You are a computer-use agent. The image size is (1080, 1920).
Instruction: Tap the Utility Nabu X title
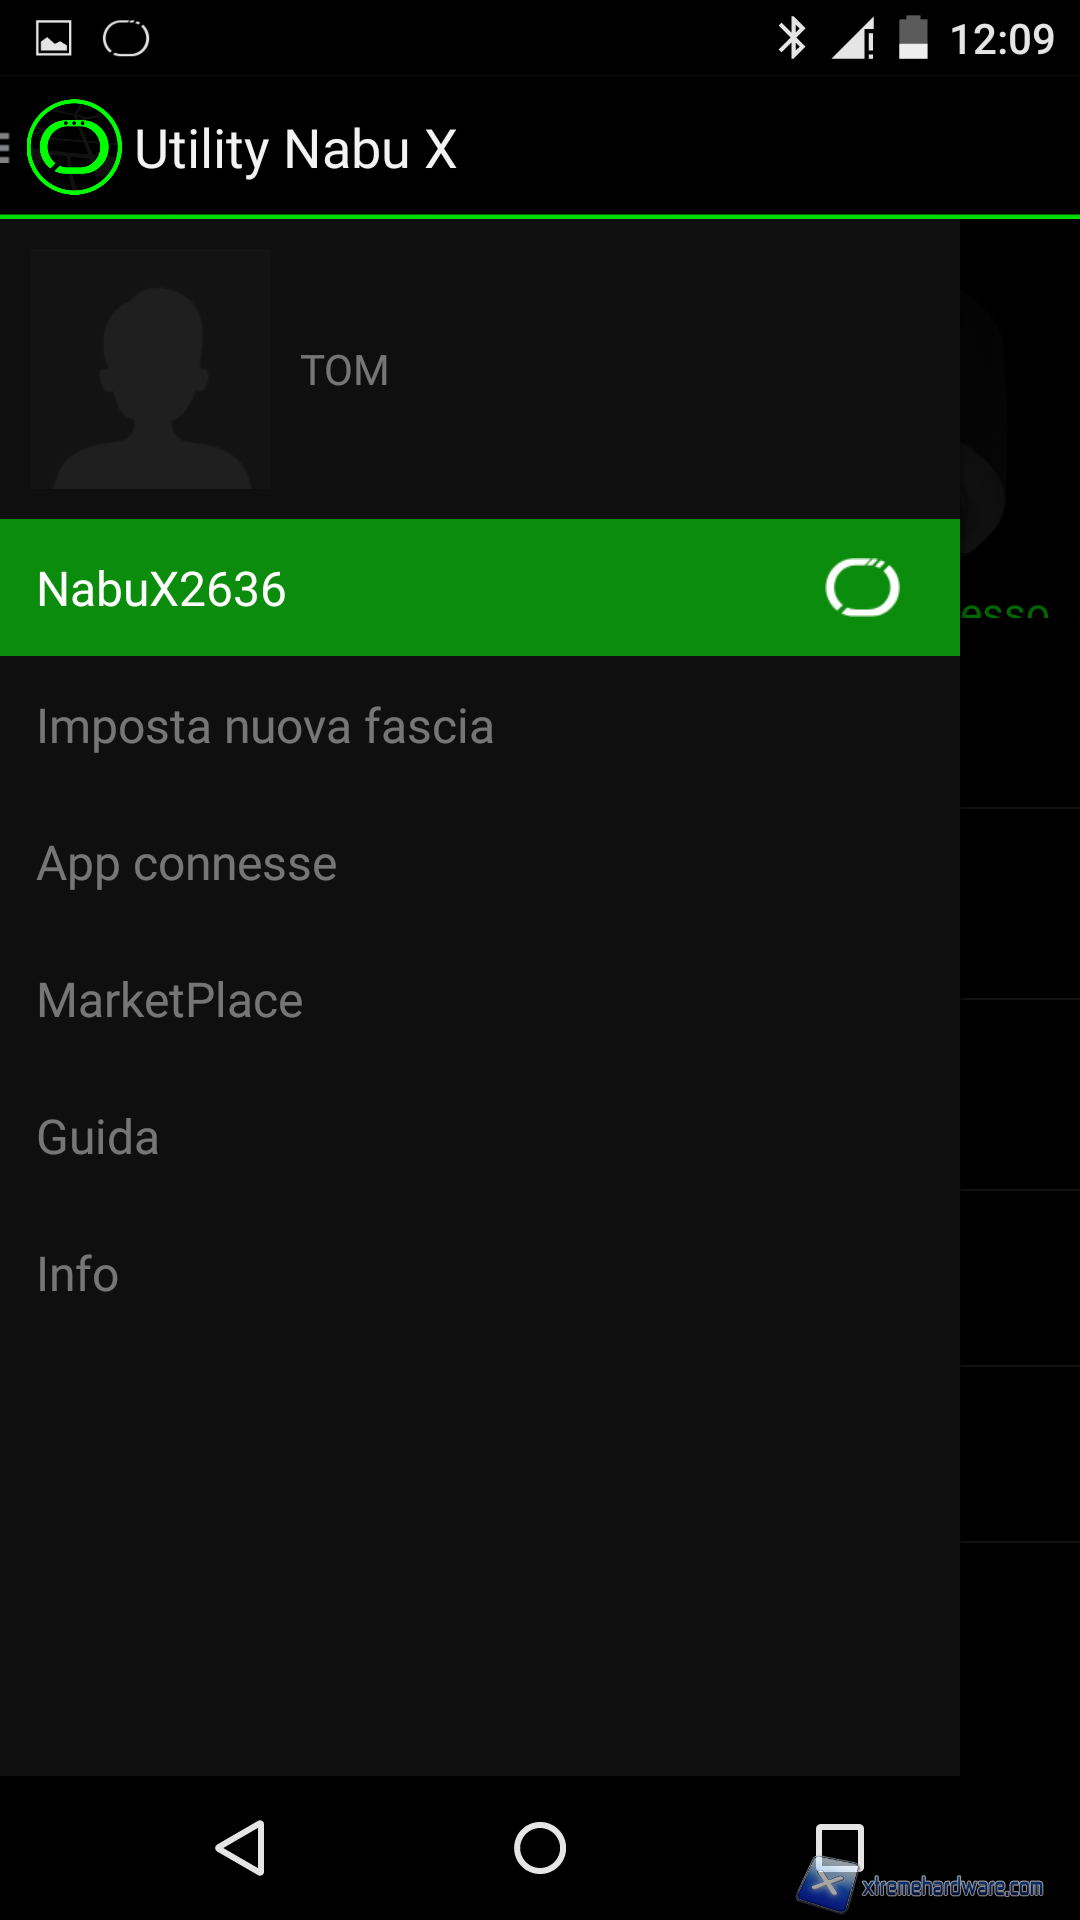(296, 150)
